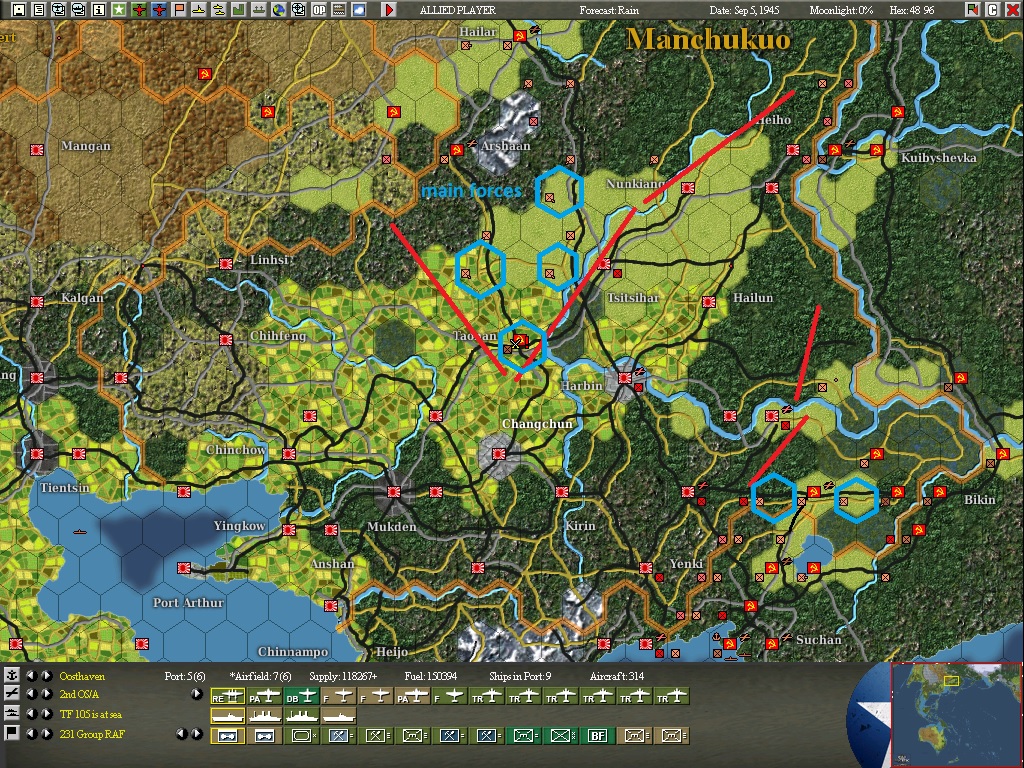Click the green factory building toolbar icon

239,9
